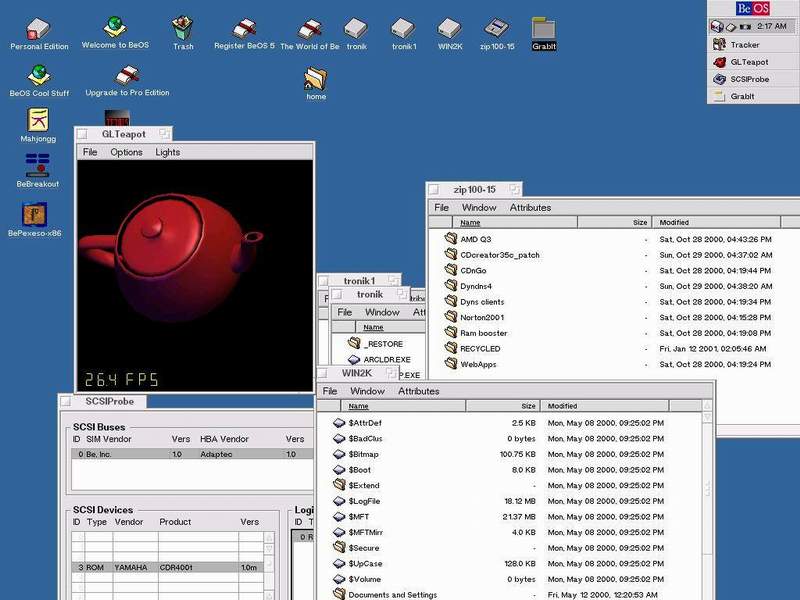
Task: Open Attributes menu in WIN2K window
Action: (418, 391)
